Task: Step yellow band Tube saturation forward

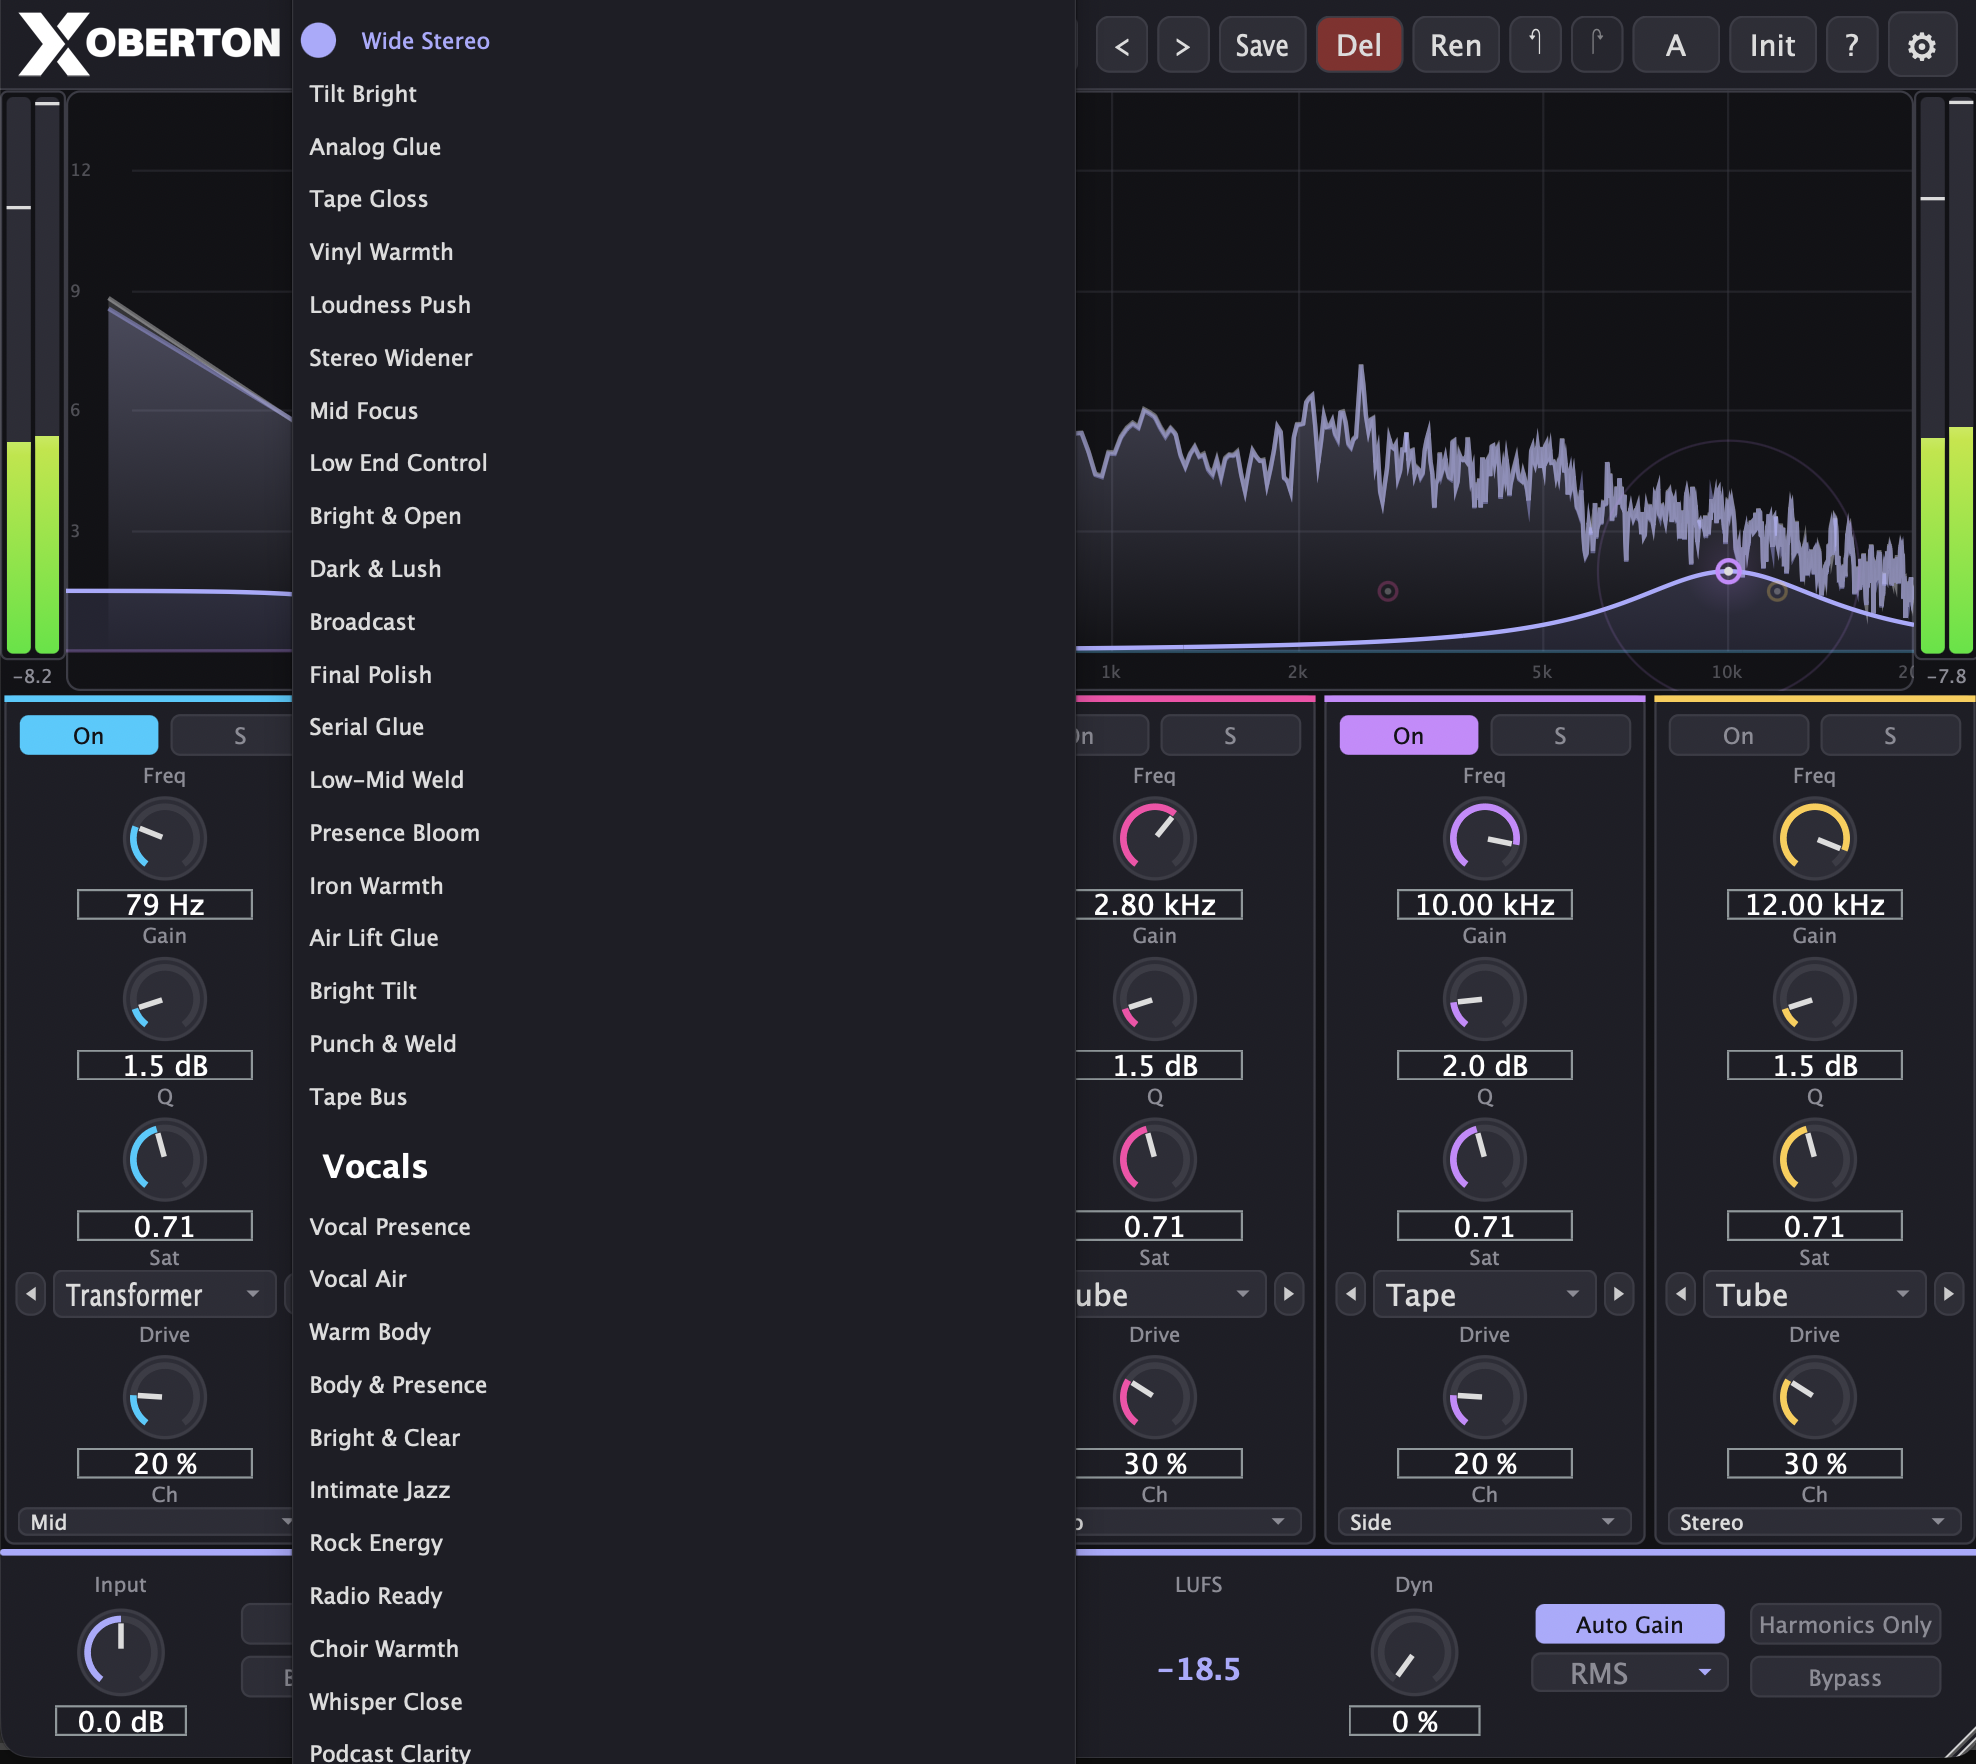Action: (x=1949, y=1294)
